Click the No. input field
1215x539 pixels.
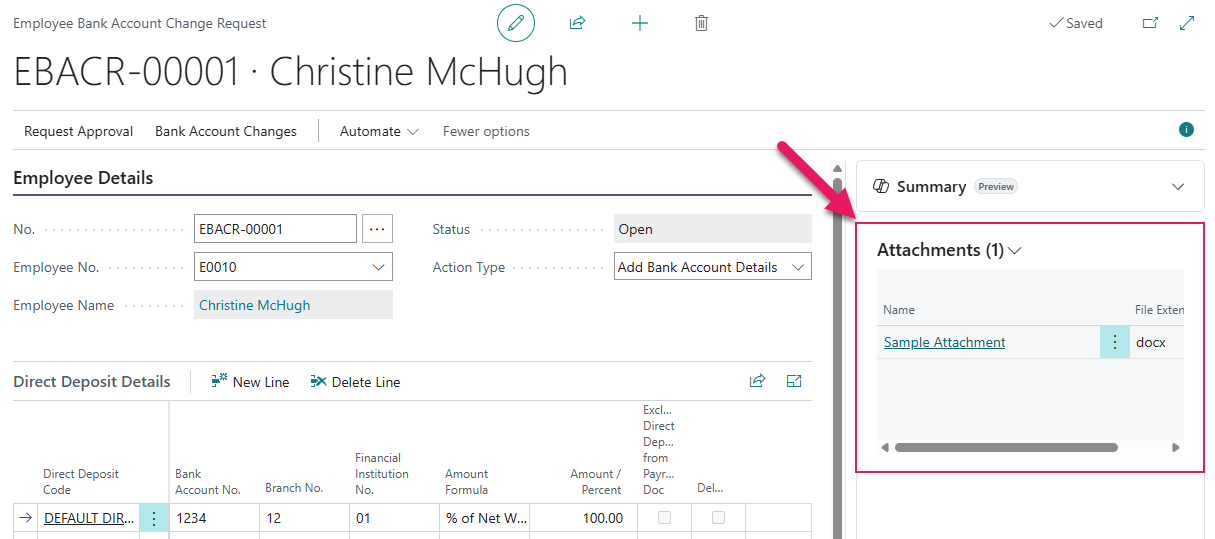point(275,229)
